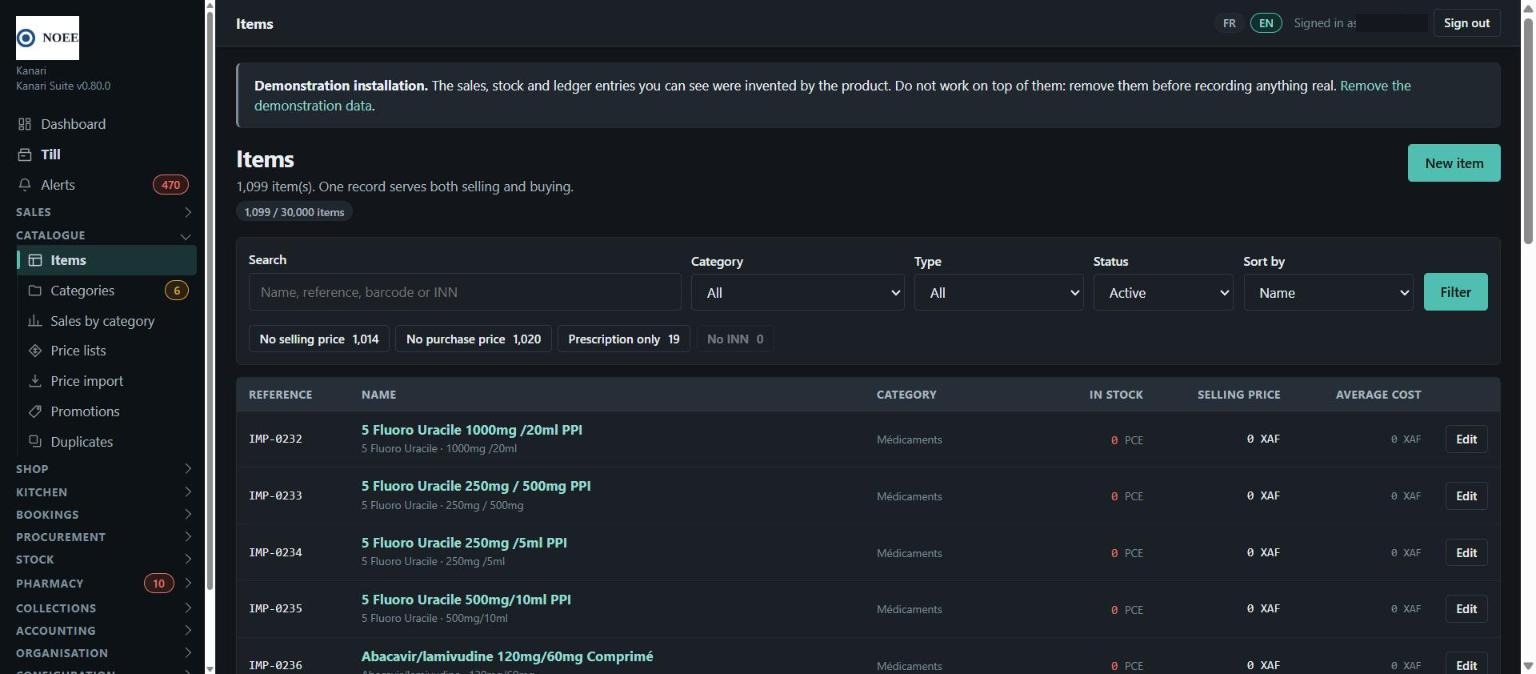Click the Price import download icon
Image resolution: width=1536 pixels, height=674 pixels.
35,381
